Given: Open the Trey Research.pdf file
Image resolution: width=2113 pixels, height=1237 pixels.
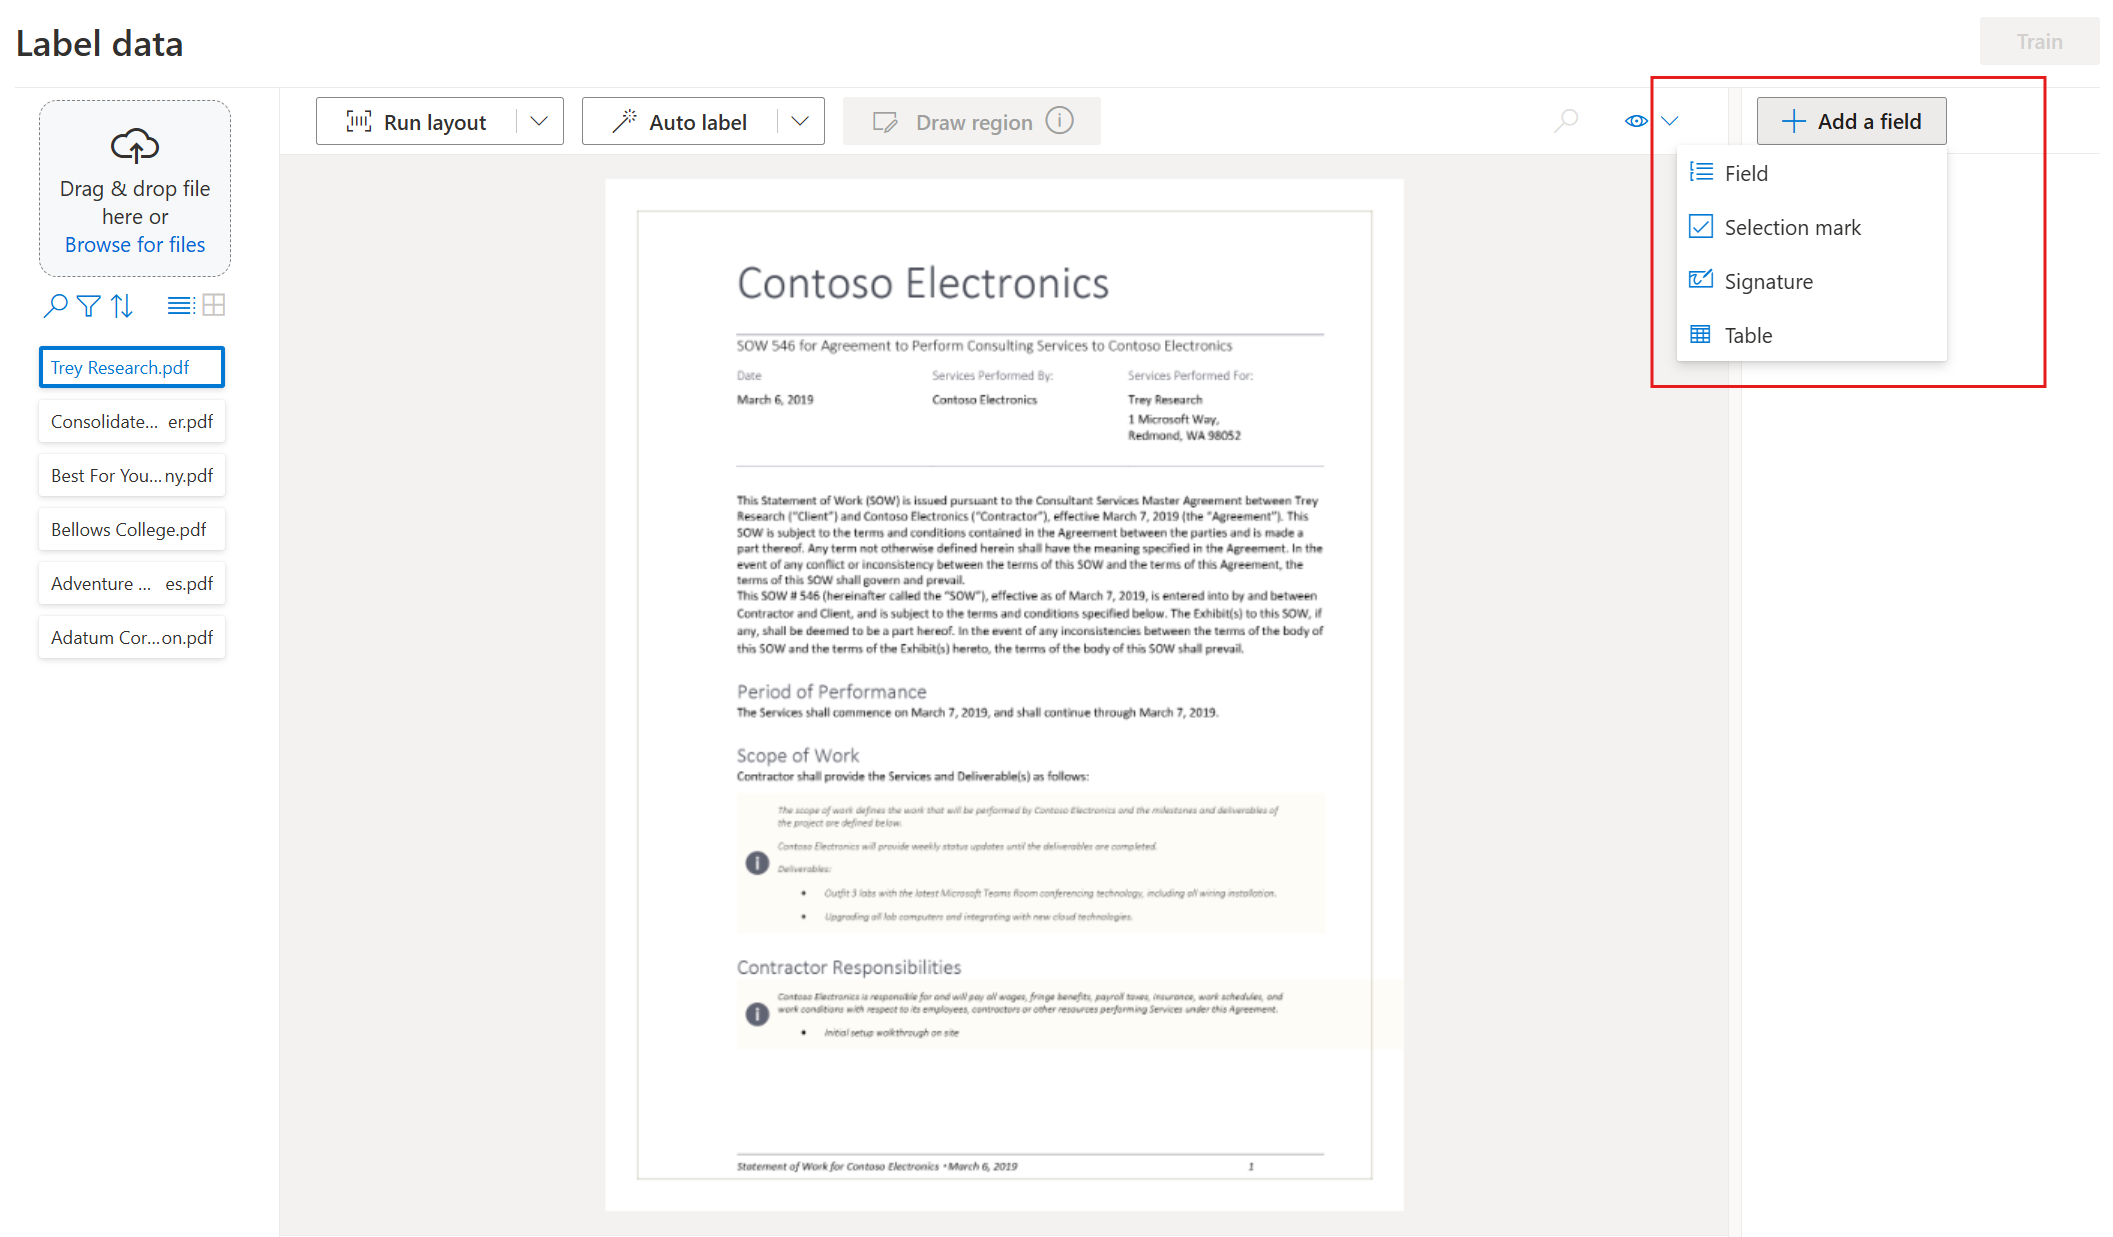Looking at the screenshot, I should (133, 367).
